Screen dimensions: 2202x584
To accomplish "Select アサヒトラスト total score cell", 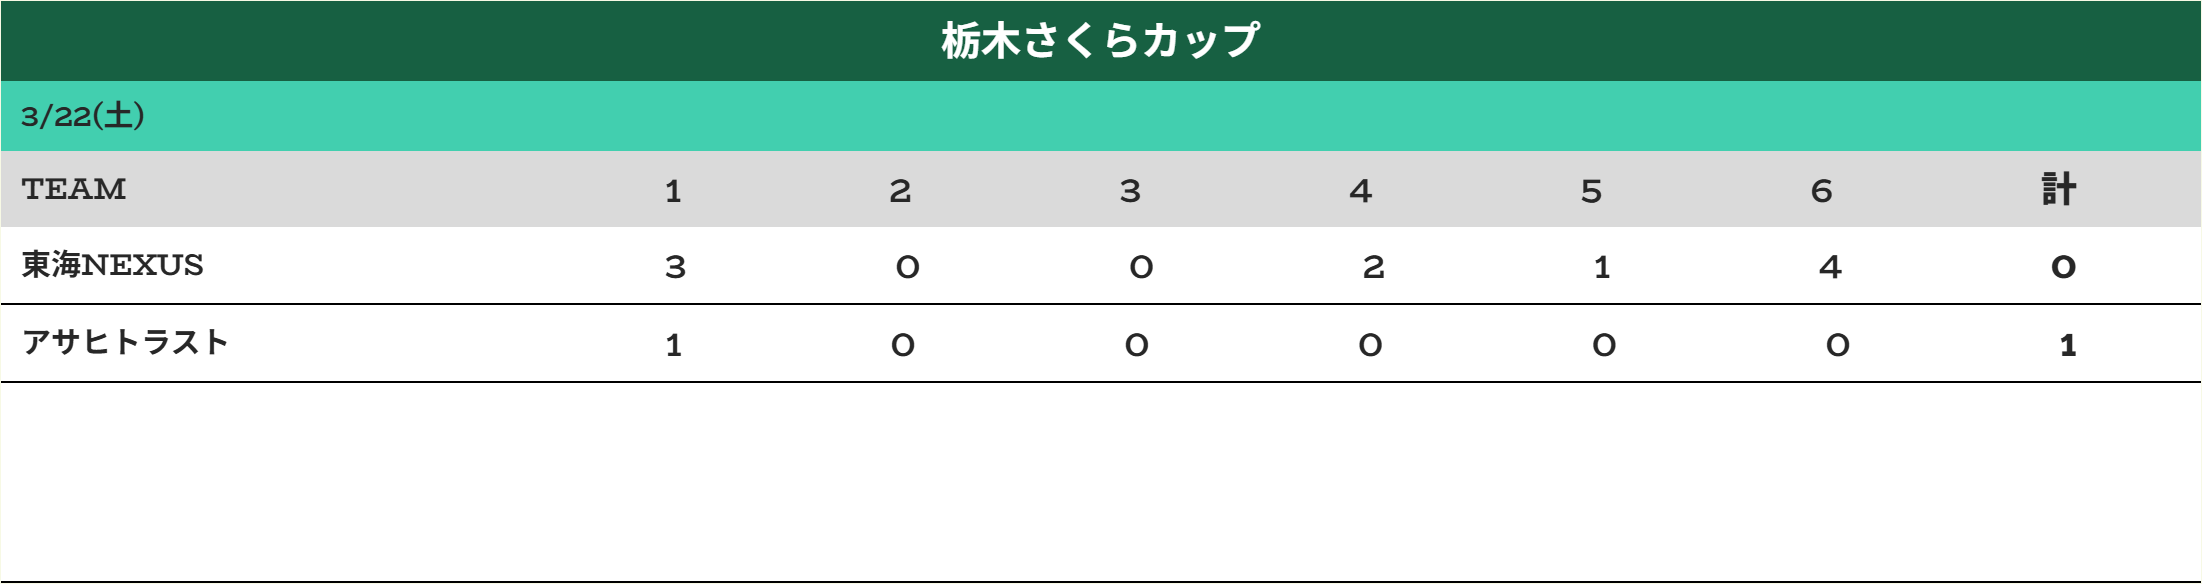I will [x=2067, y=345].
